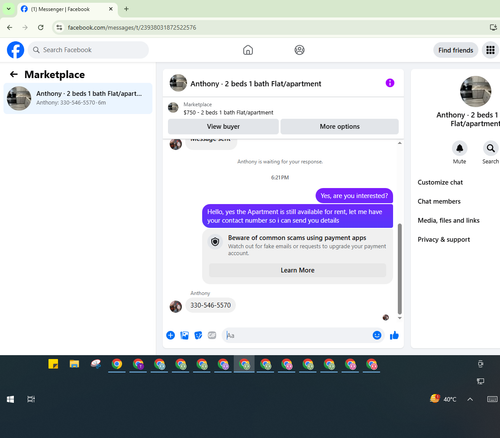This screenshot has width=500, height=438.
Task: Close the Messenger browser tab
Action: (111, 9)
